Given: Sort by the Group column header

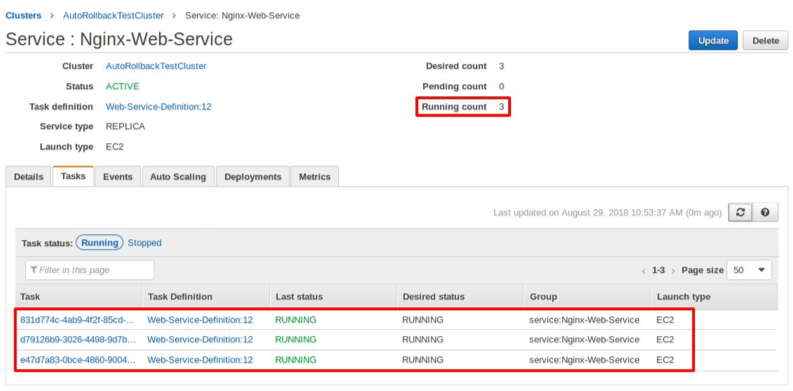Looking at the screenshot, I should [587, 297].
